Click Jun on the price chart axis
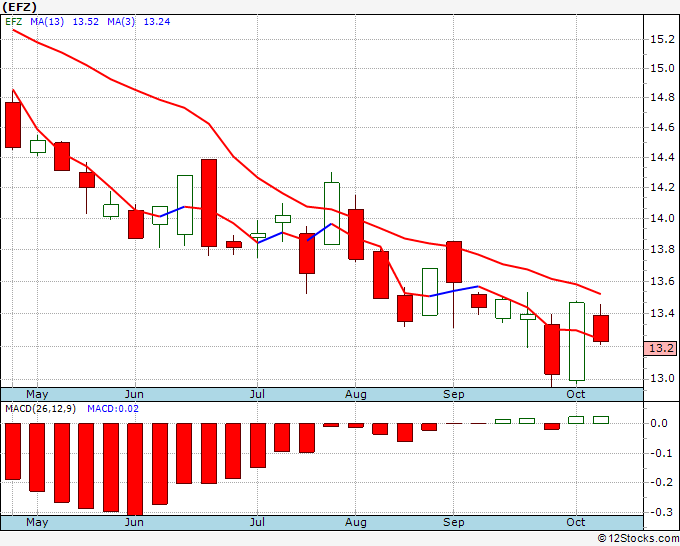This screenshot has height=546, width=680. [x=134, y=394]
